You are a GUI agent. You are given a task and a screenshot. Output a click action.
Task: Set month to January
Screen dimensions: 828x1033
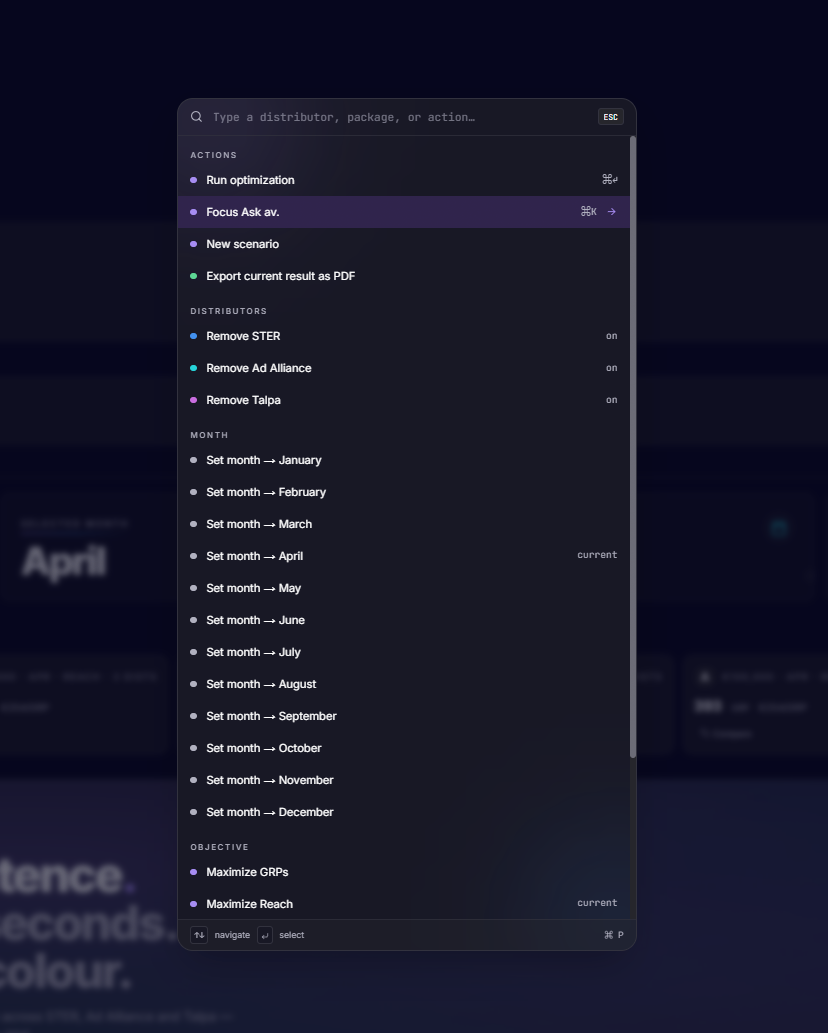pos(404,460)
